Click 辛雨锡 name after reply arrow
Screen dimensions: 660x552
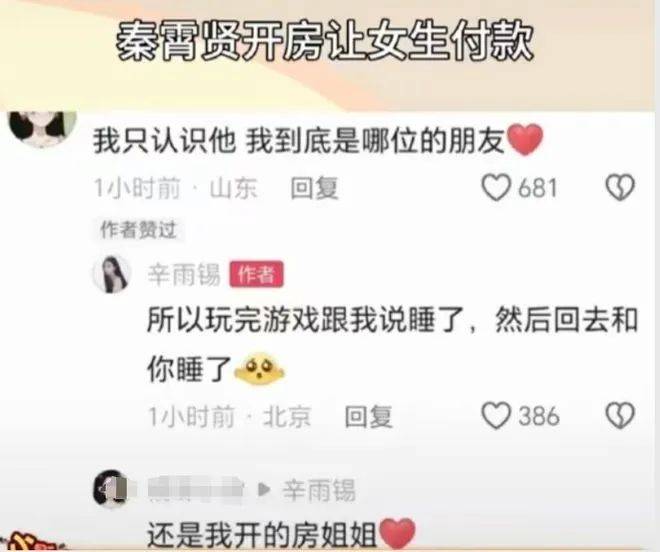pos(319,490)
